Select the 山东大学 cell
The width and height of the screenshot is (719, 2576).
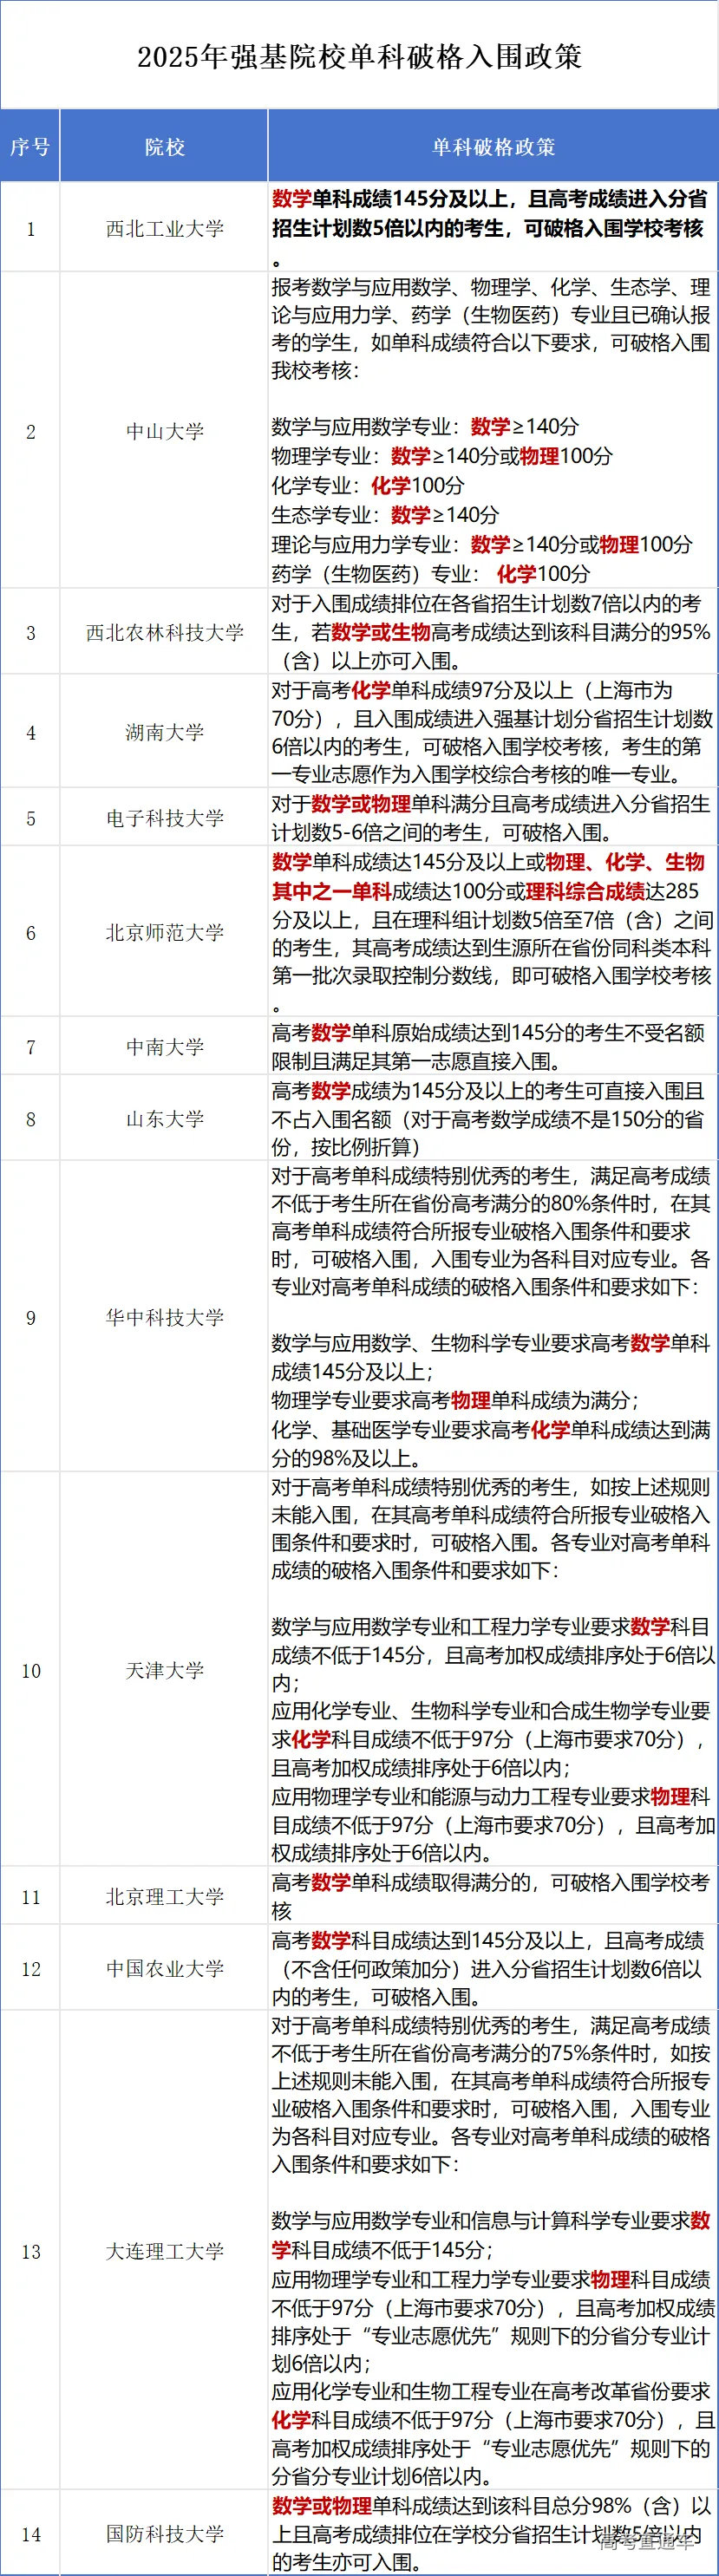coord(164,1118)
